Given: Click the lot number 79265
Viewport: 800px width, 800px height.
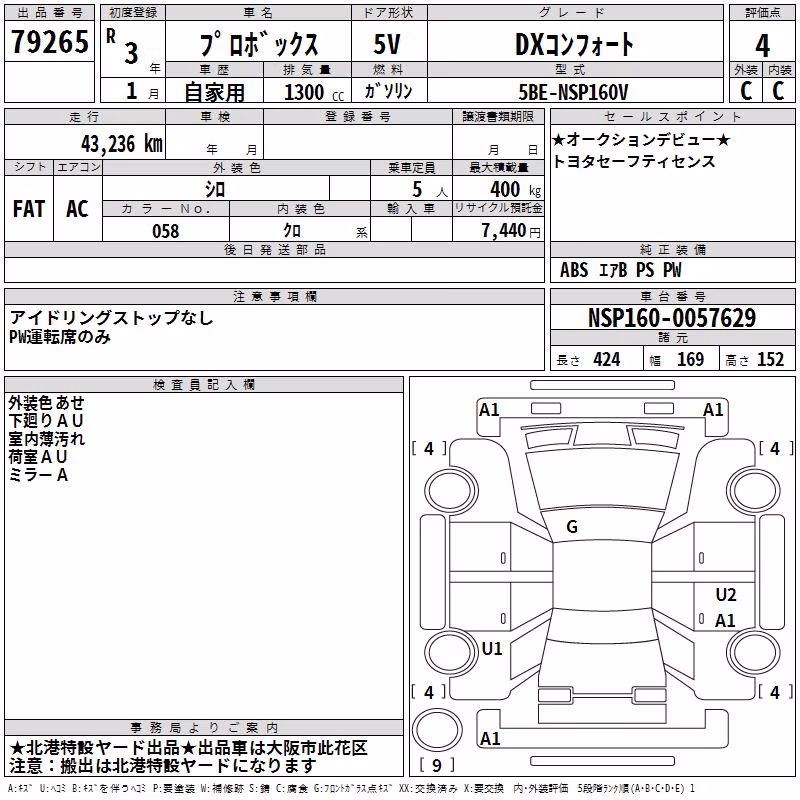Looking at the screenshot, I should click(x=49, y=42).
